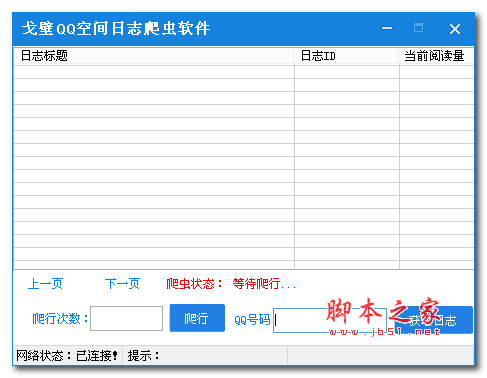Focus the 爬行次数 input field
Image resolution: width=487 pixels, height=378 pixels.
(x=126, y=319)
